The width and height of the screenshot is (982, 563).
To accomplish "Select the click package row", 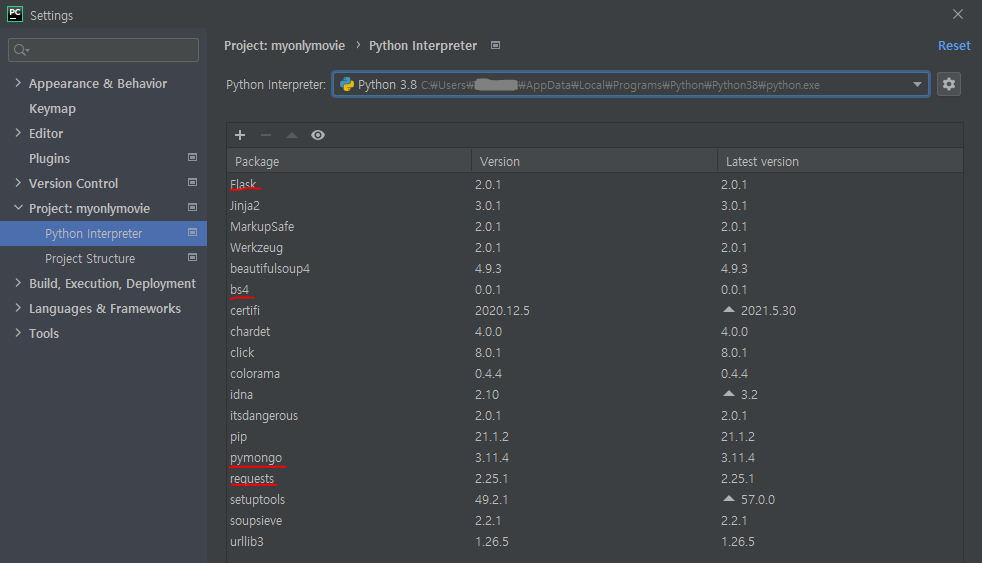I will coord(595,353).
